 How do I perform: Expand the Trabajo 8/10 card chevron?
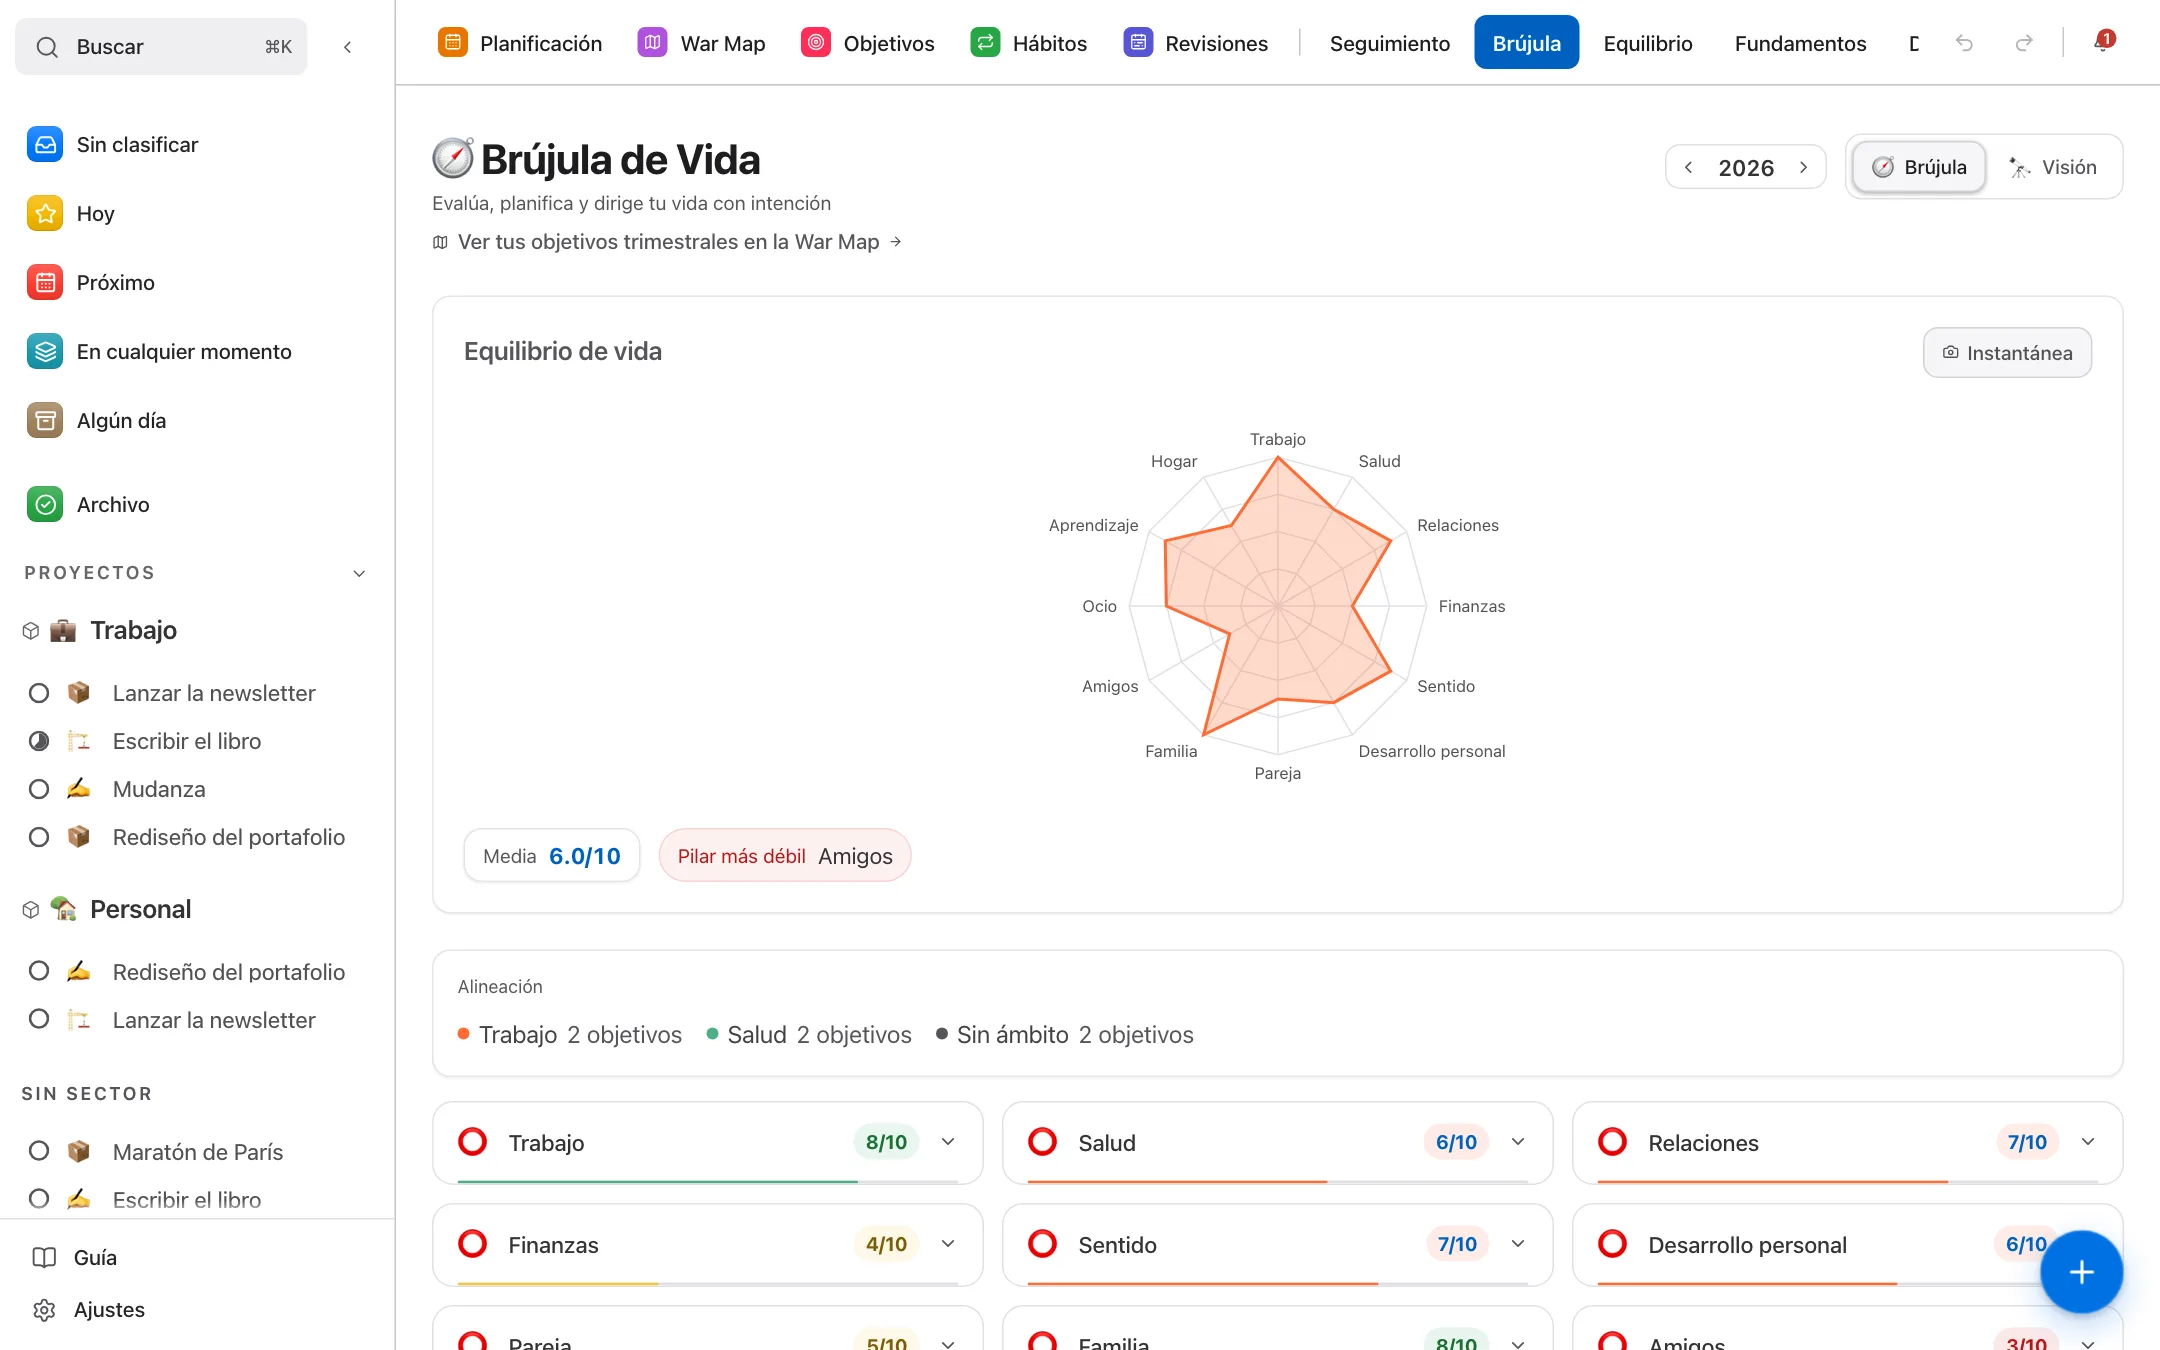tap(948, 1142)
